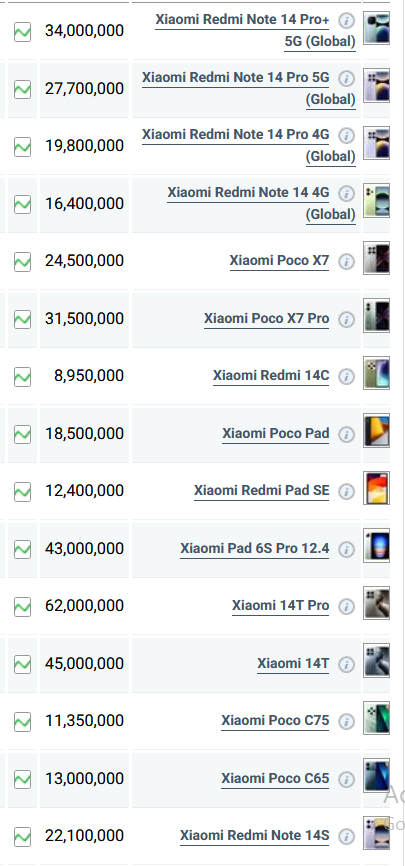405x866 pixels.
Task: Click info icon beside Xiaomi Redmi Note 14S
Action: (346, 836)
